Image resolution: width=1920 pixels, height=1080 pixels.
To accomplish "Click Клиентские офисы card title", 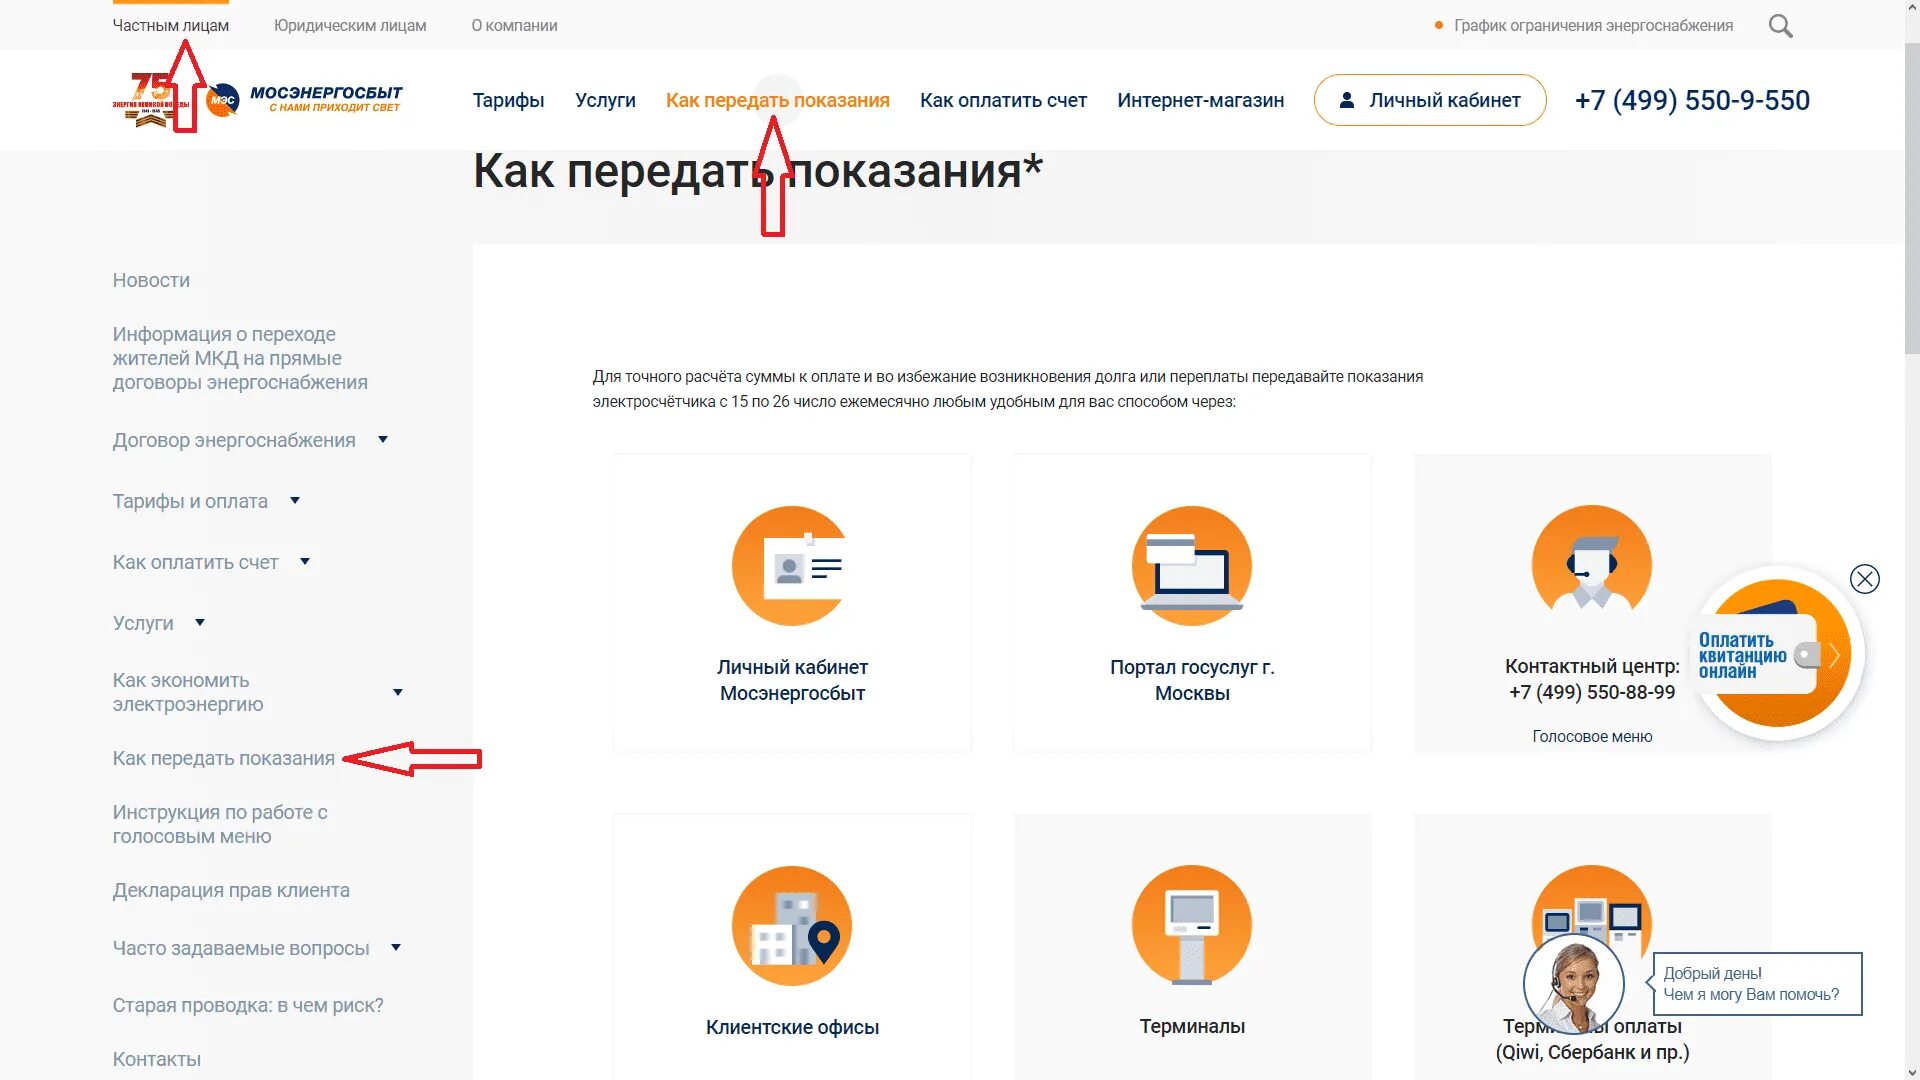I will tap(792, 1027).
